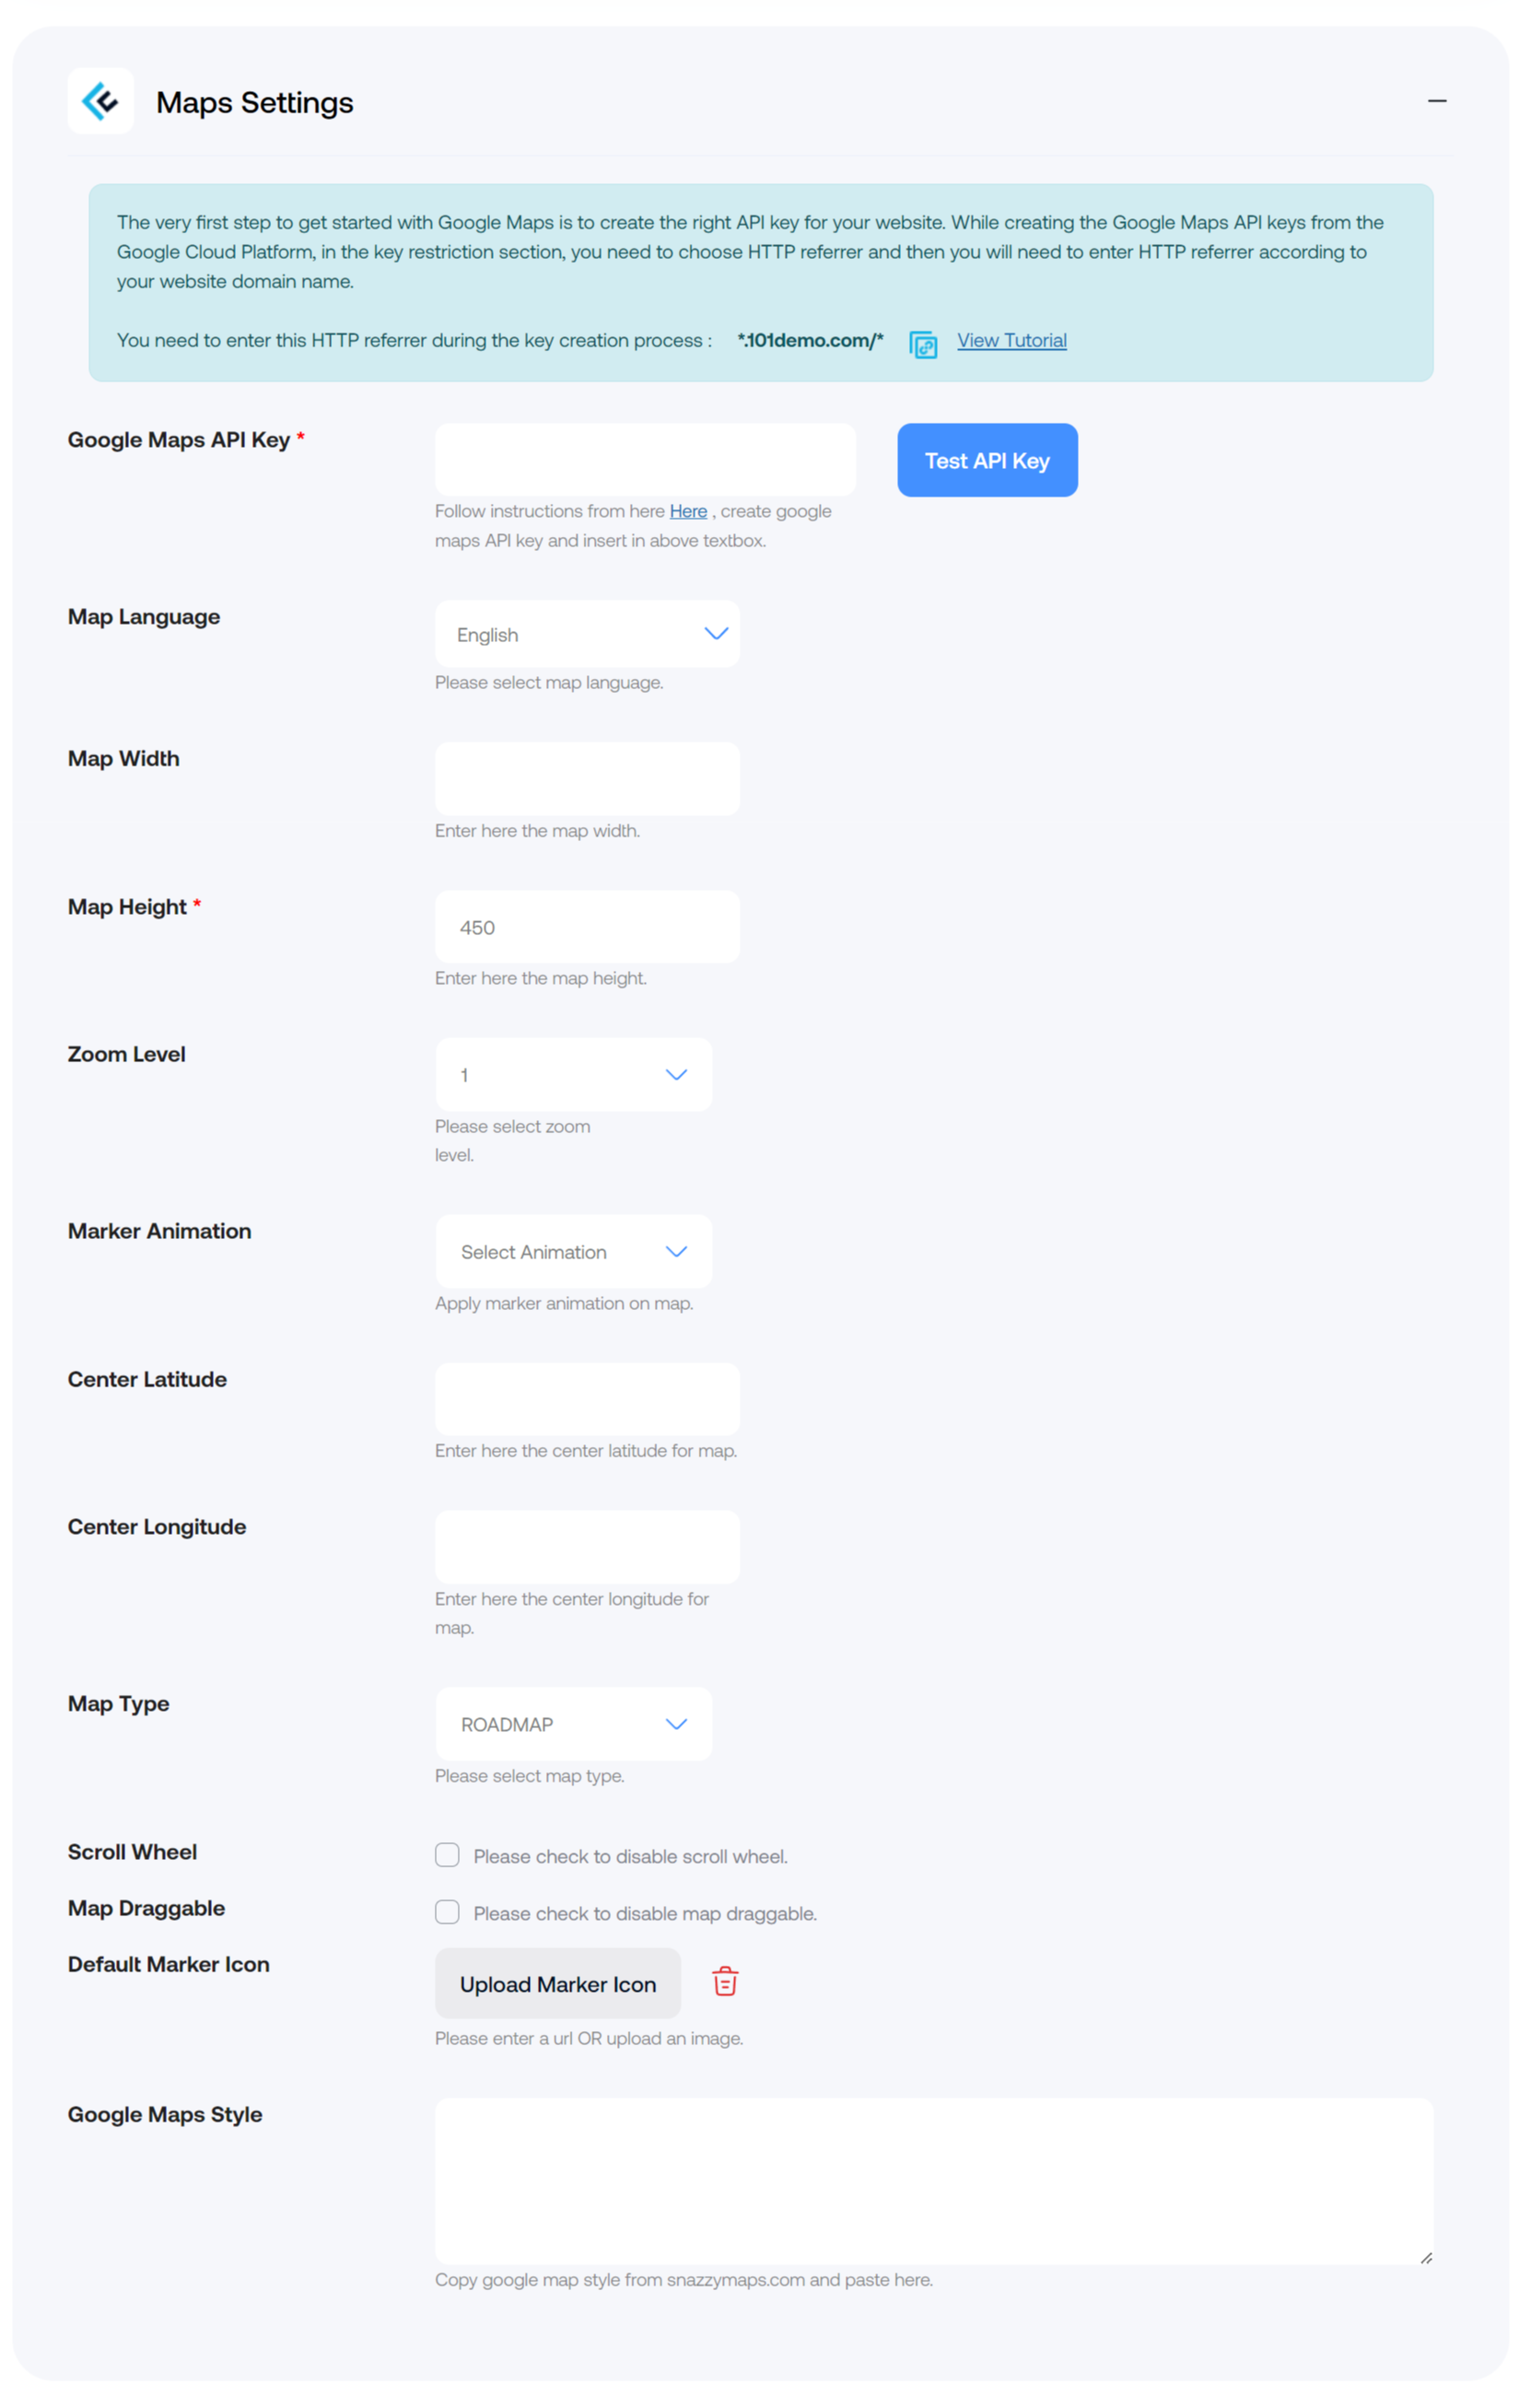Click the Upload Marker Icon button

557,1983
